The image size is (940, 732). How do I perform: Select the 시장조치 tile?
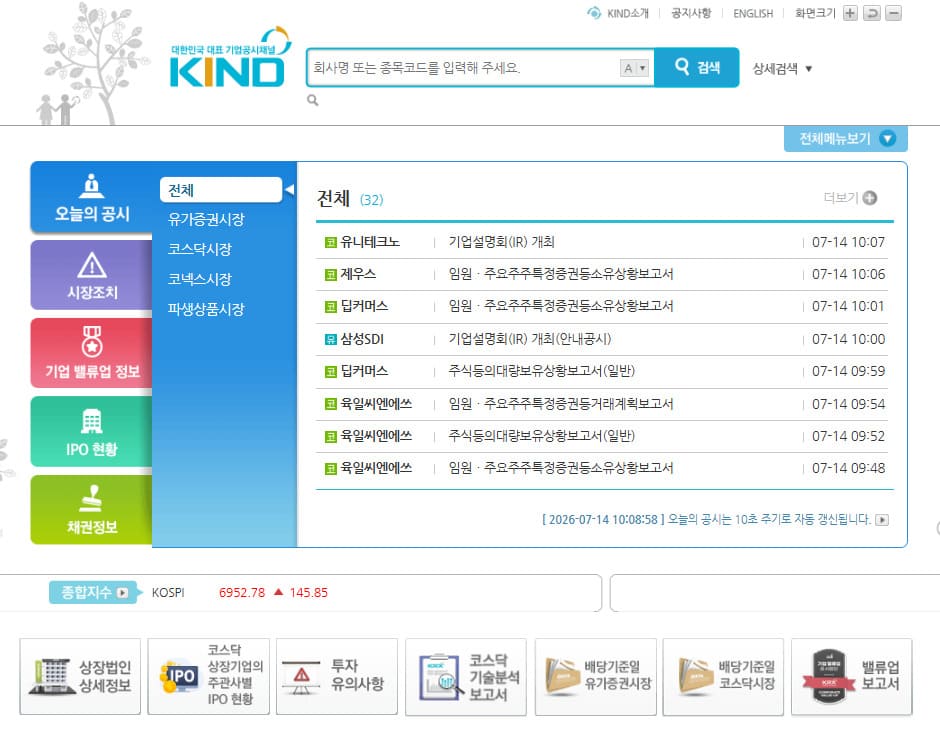[92, 275]
